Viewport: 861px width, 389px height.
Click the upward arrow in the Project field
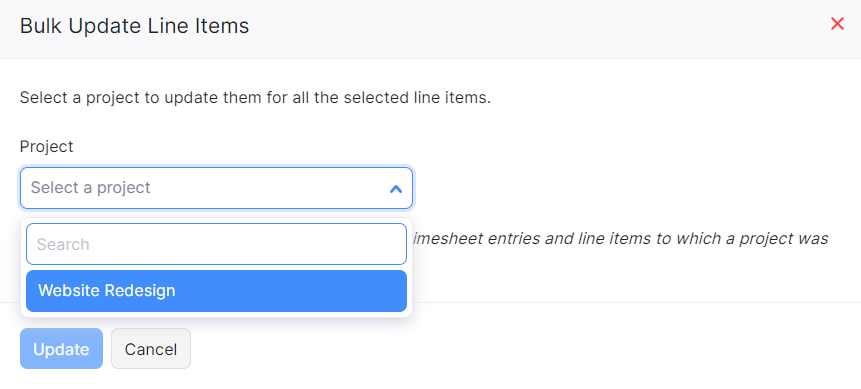click(x=395, y=189)
